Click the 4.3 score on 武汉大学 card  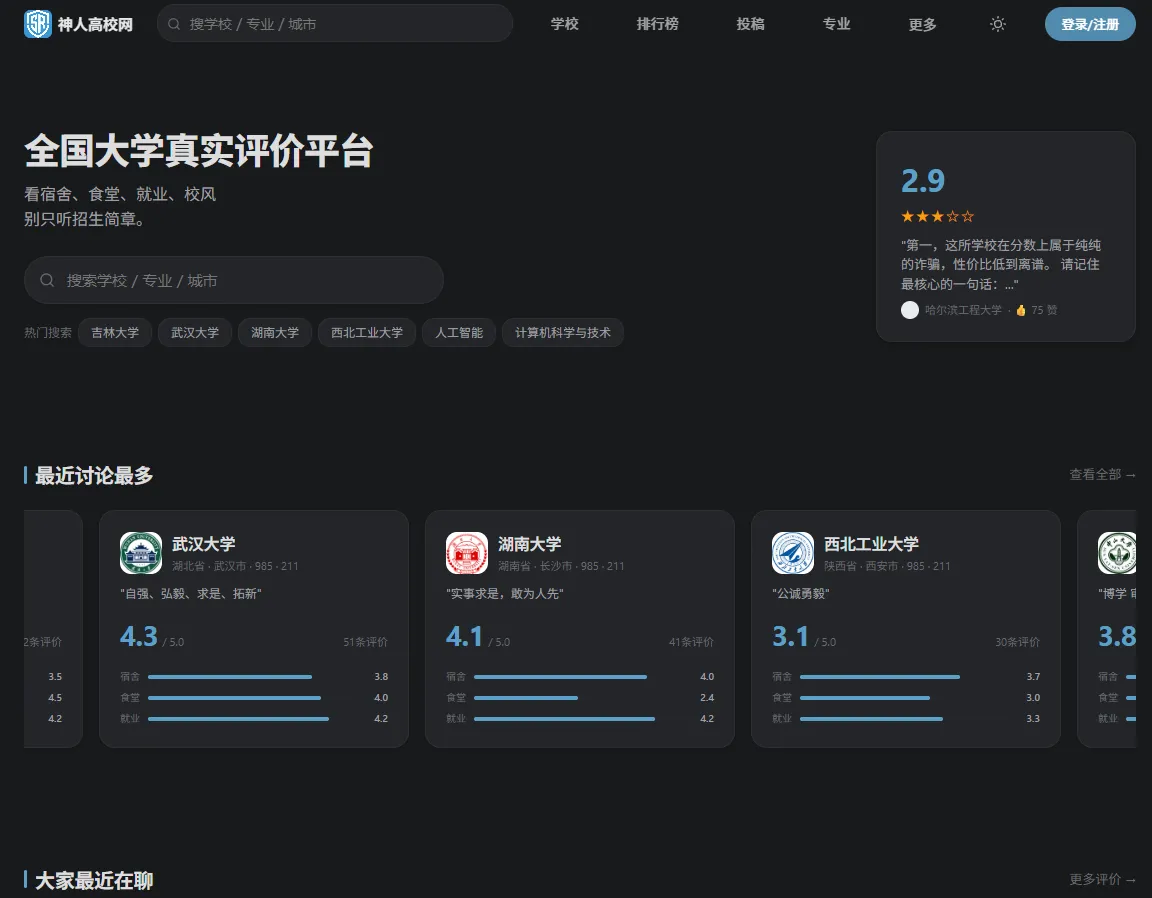click(x=139, y=636)
